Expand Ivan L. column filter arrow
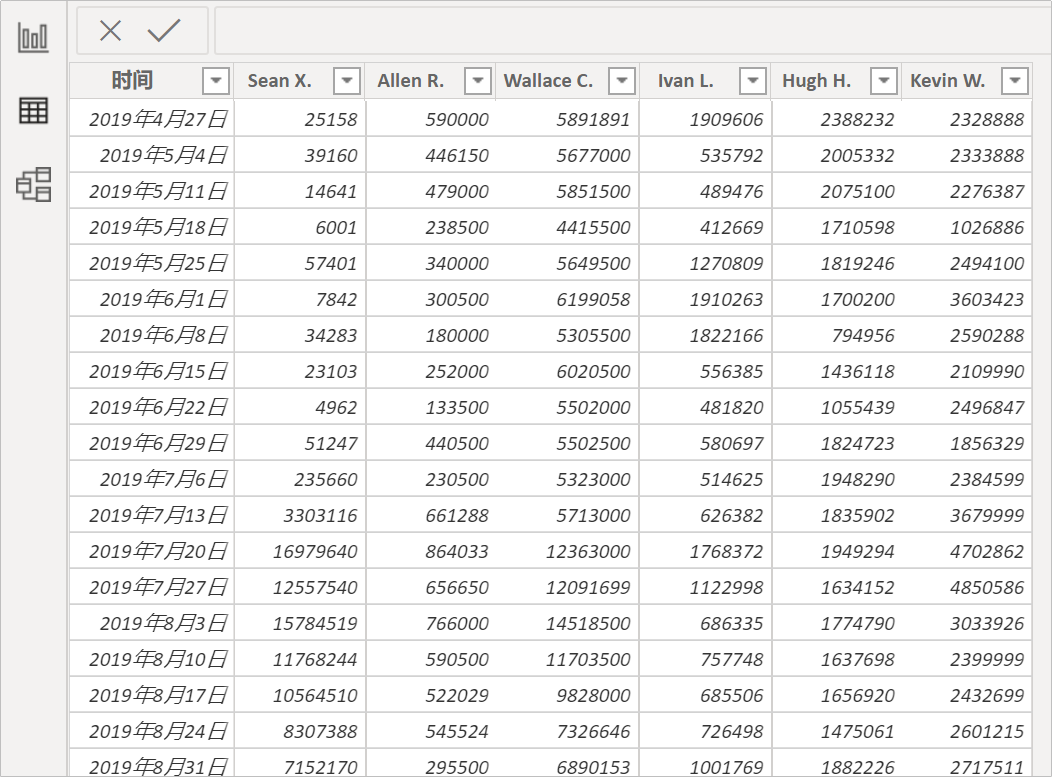1052x777 pixels. [754, 81]
